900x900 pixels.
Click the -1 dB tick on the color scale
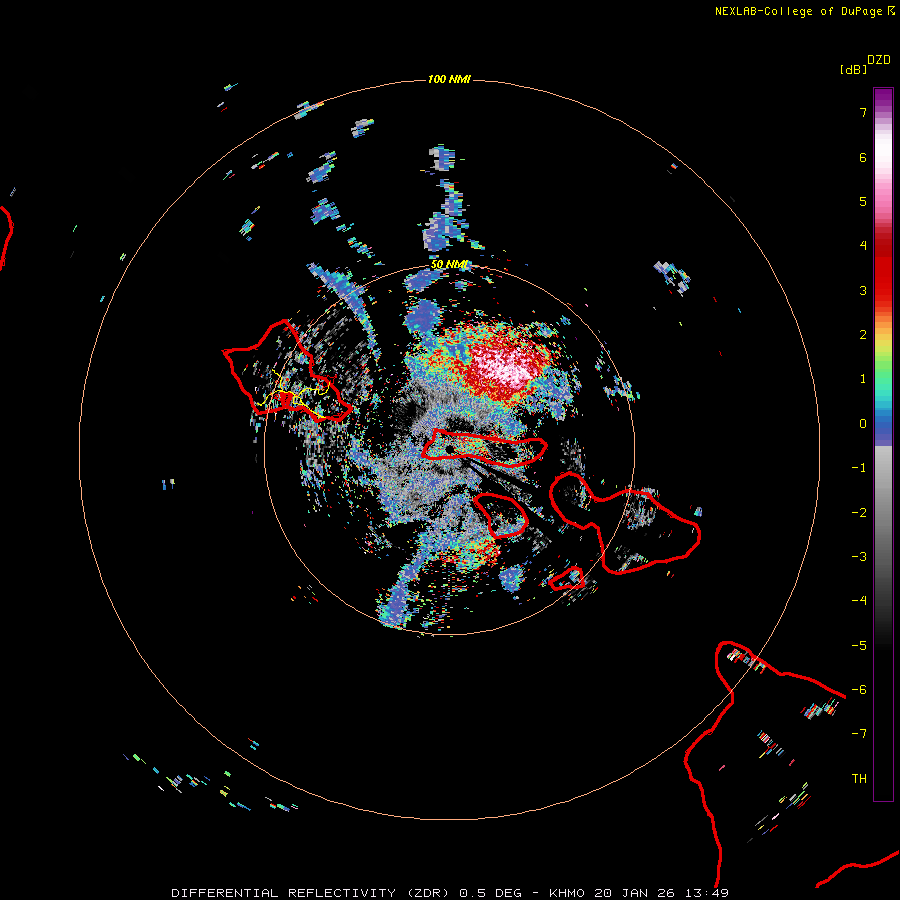(x=859, y=468)
